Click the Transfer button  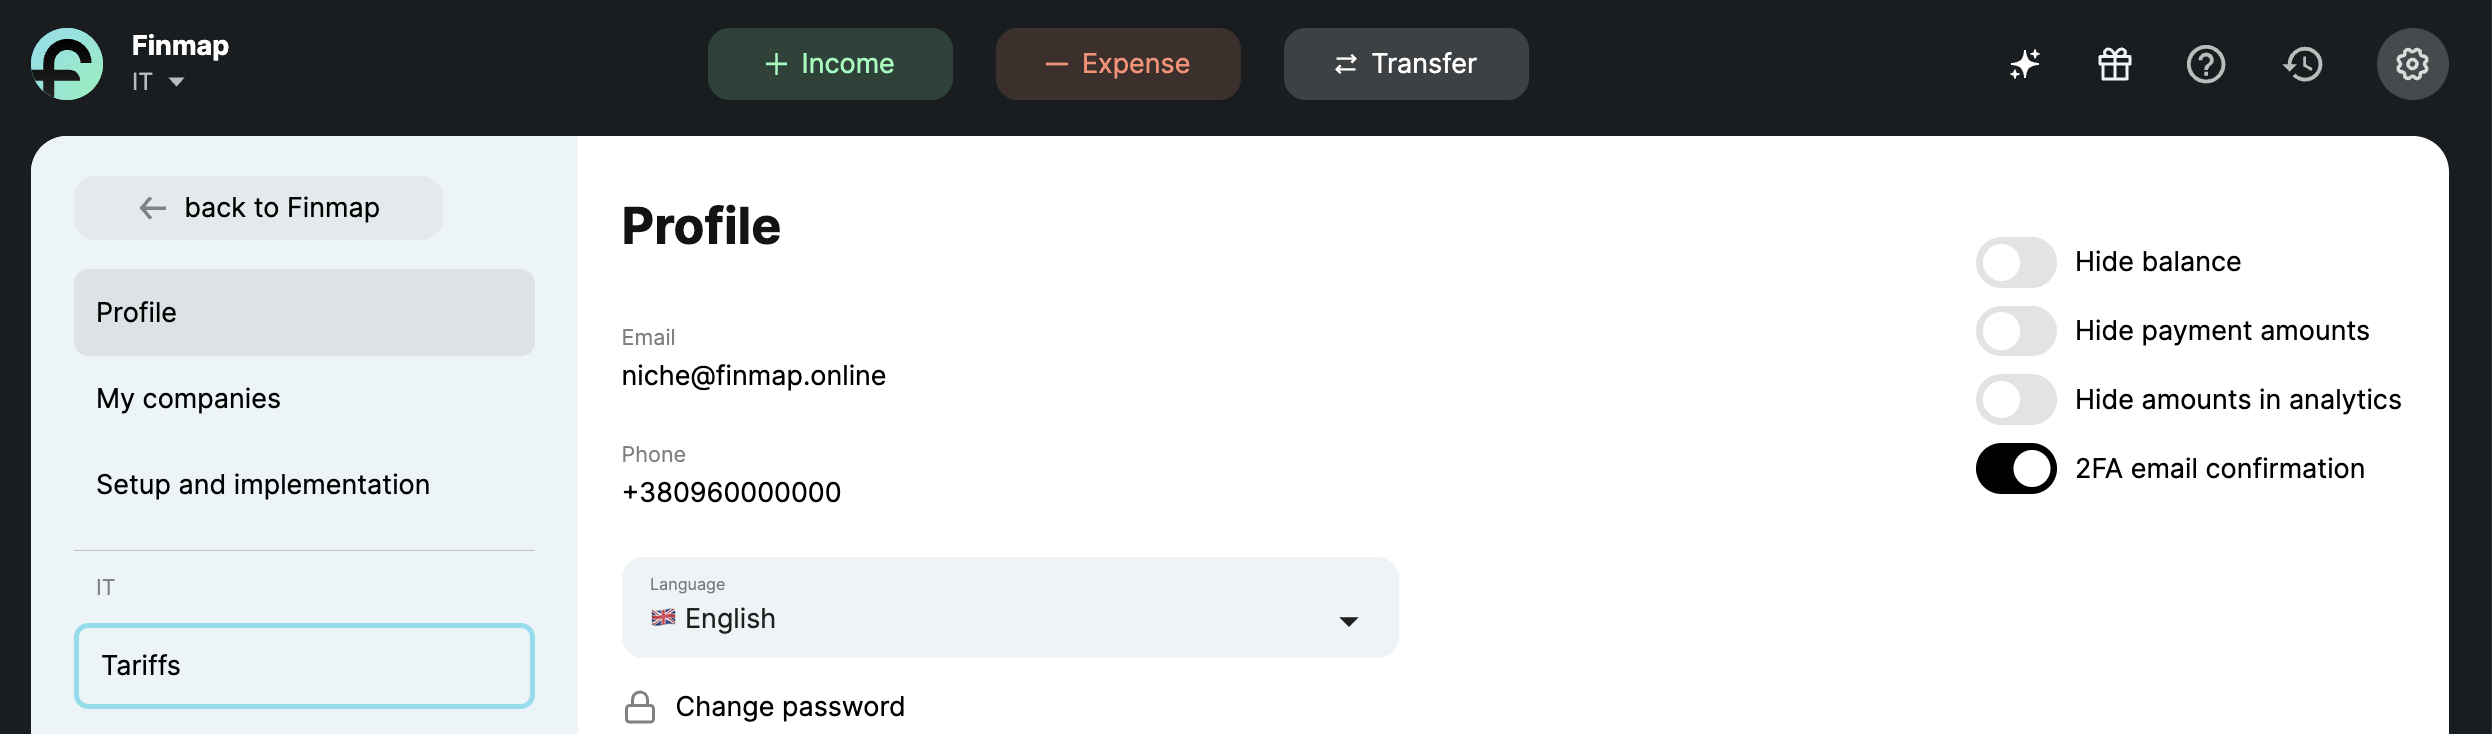(1406, 64)
